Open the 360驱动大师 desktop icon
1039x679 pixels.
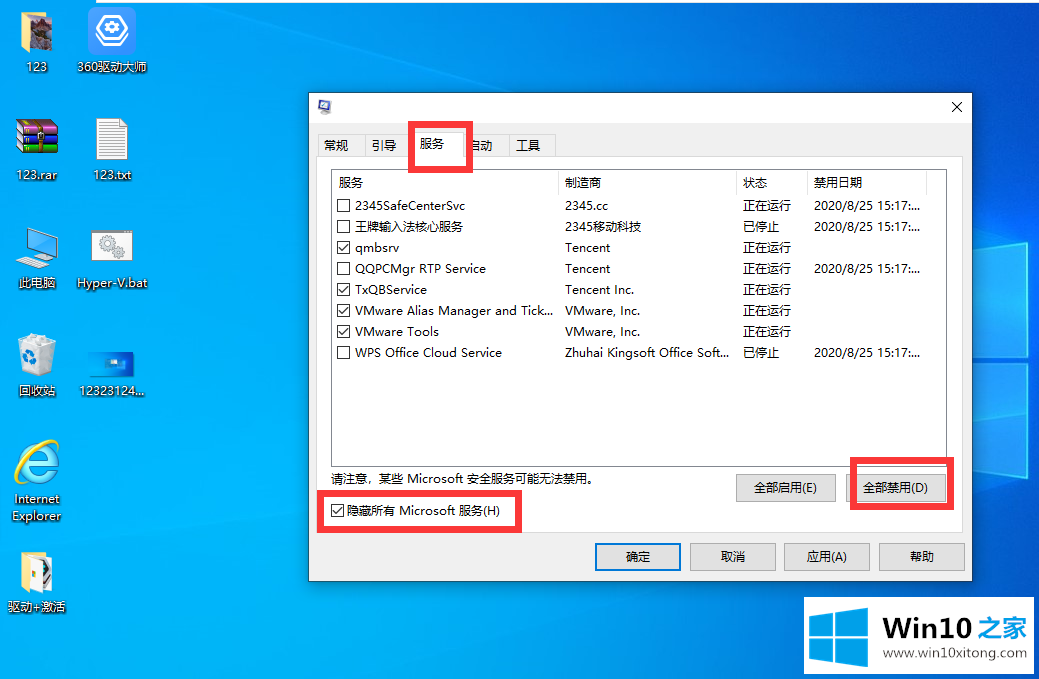click(112, 33)
